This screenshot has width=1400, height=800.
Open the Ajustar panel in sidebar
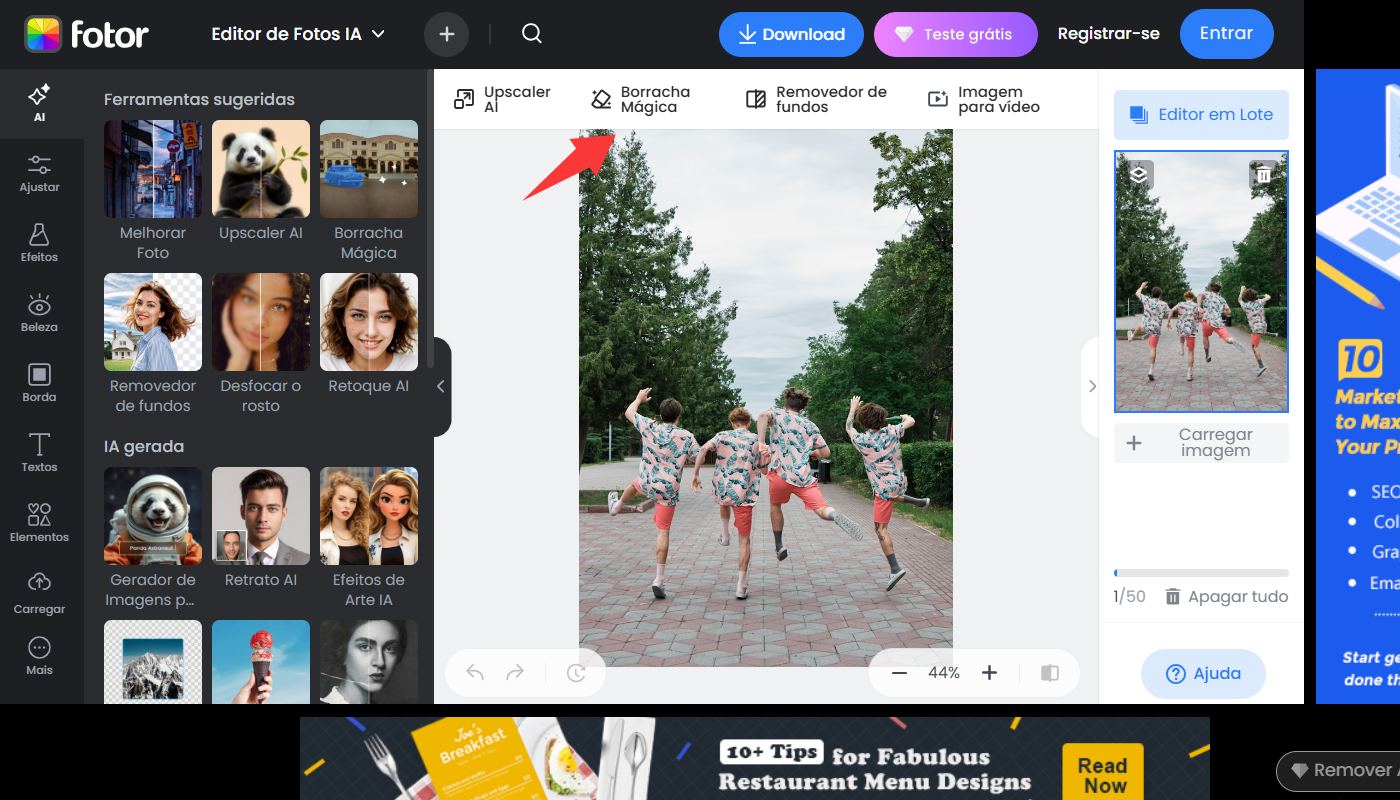point(39,173)
